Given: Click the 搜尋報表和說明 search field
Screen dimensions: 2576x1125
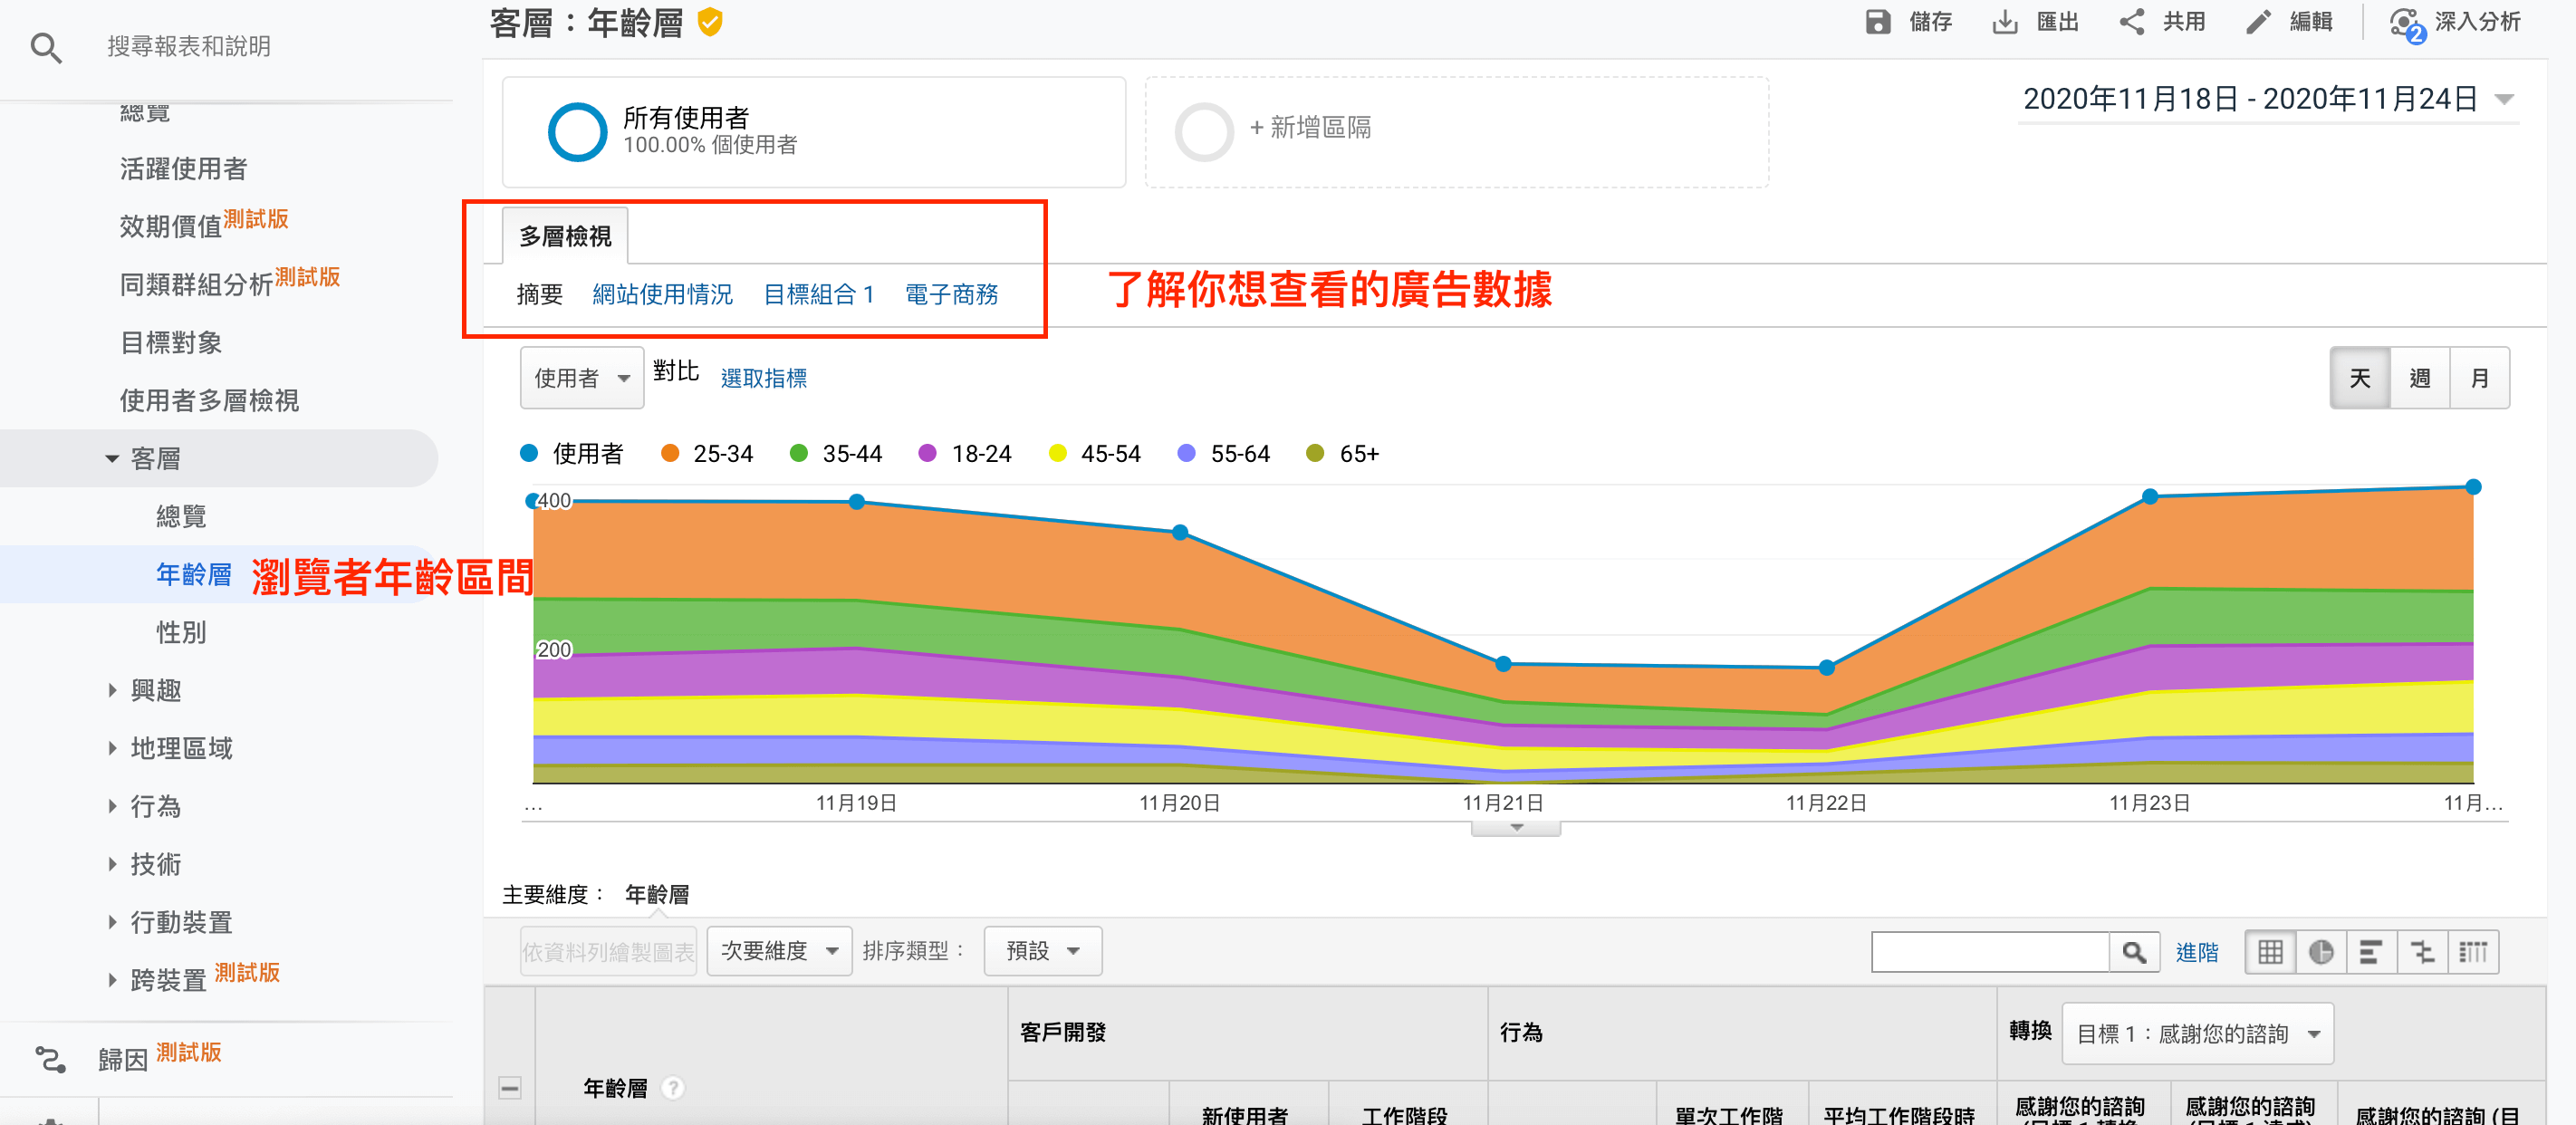Looking at the screenshot, I should (188, 47).
